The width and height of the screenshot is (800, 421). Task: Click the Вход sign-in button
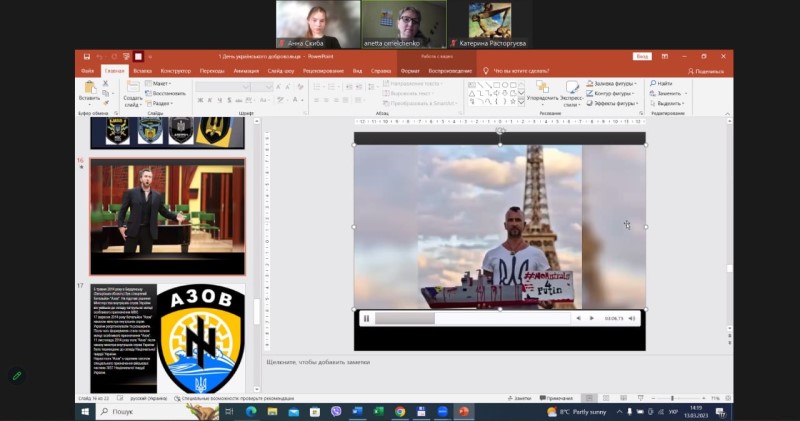click(x=642, y=57)
